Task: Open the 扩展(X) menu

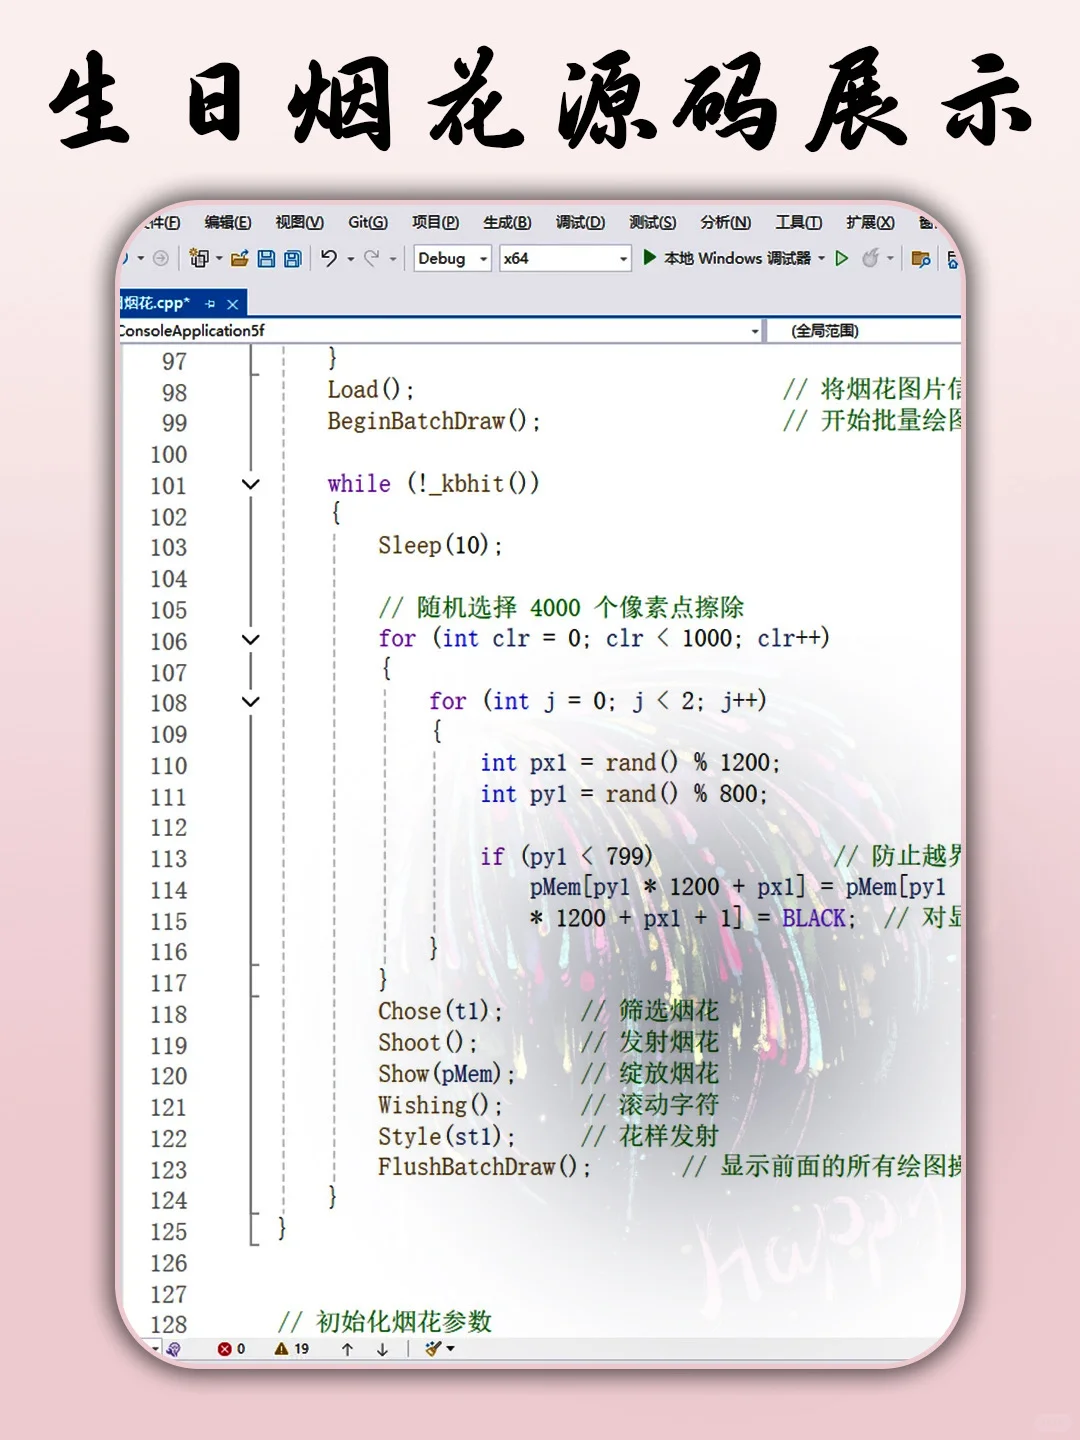Action: pyautogui.click(x=870, y=222)
